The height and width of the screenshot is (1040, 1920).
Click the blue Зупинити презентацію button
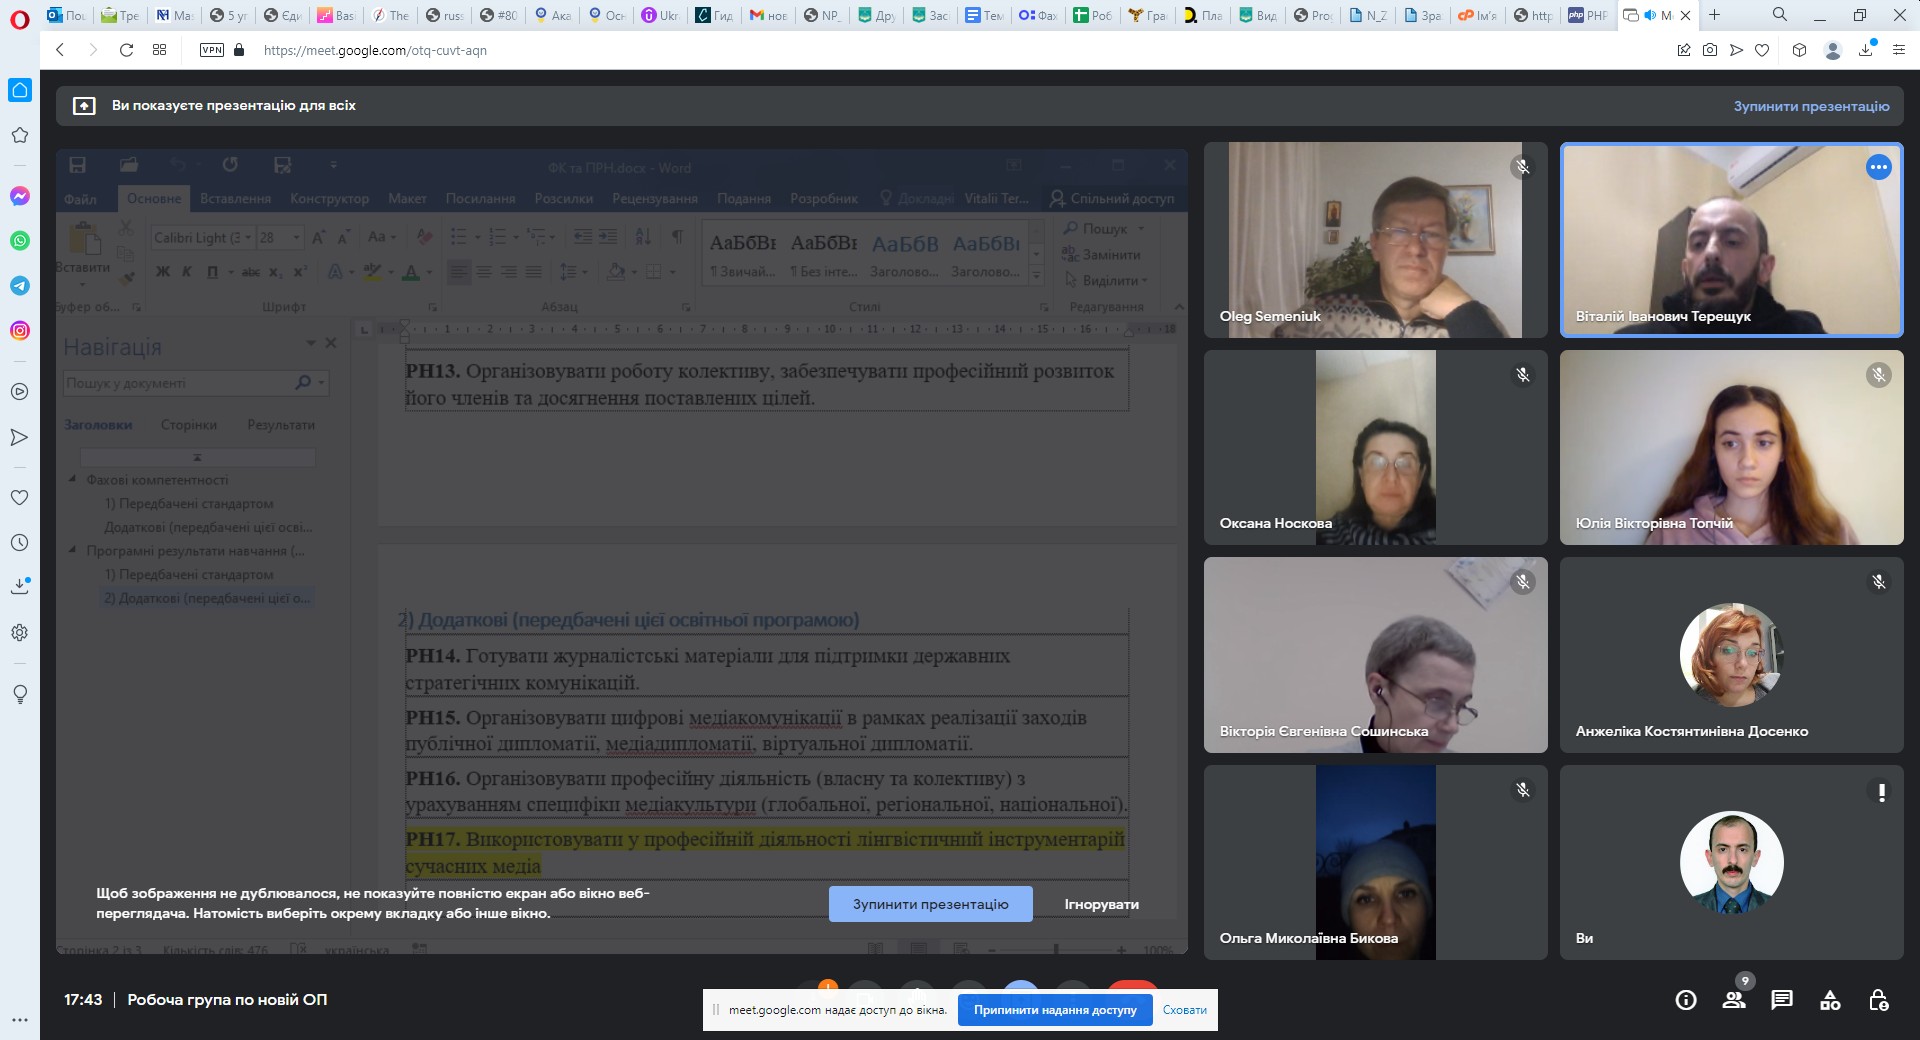[x=930, y=904]
